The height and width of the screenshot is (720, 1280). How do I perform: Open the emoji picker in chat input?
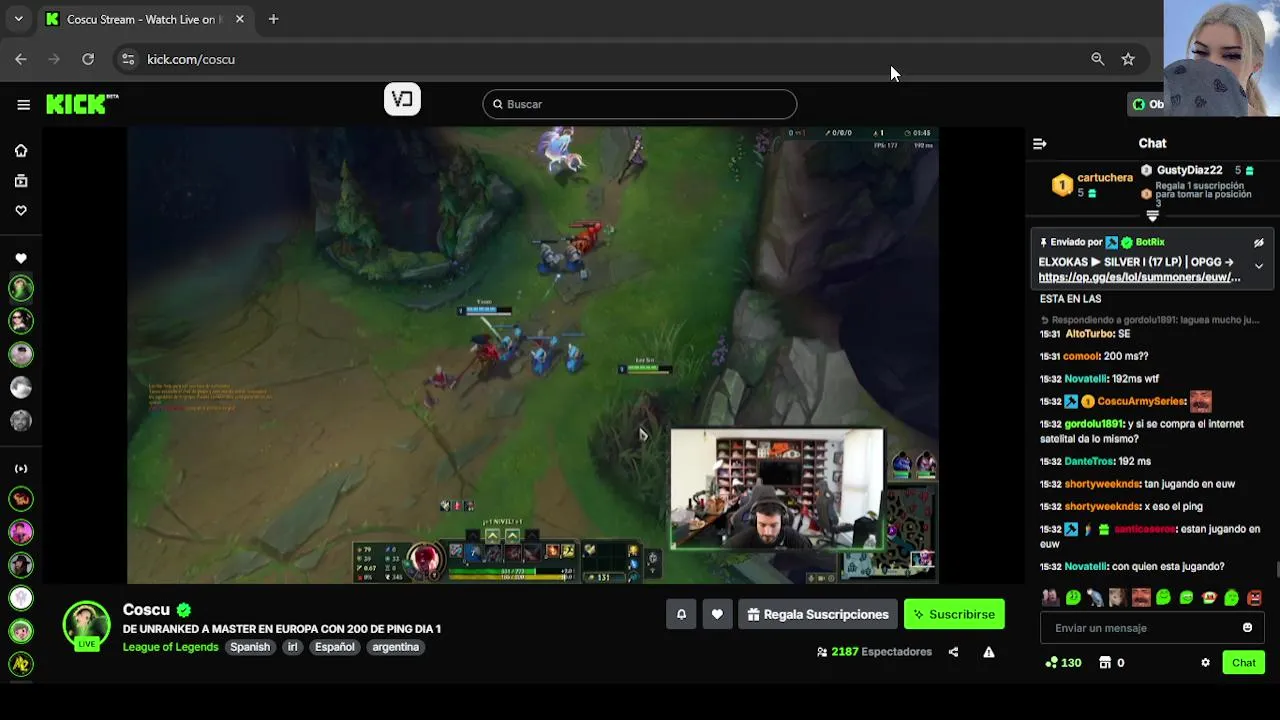(1247, 628)
